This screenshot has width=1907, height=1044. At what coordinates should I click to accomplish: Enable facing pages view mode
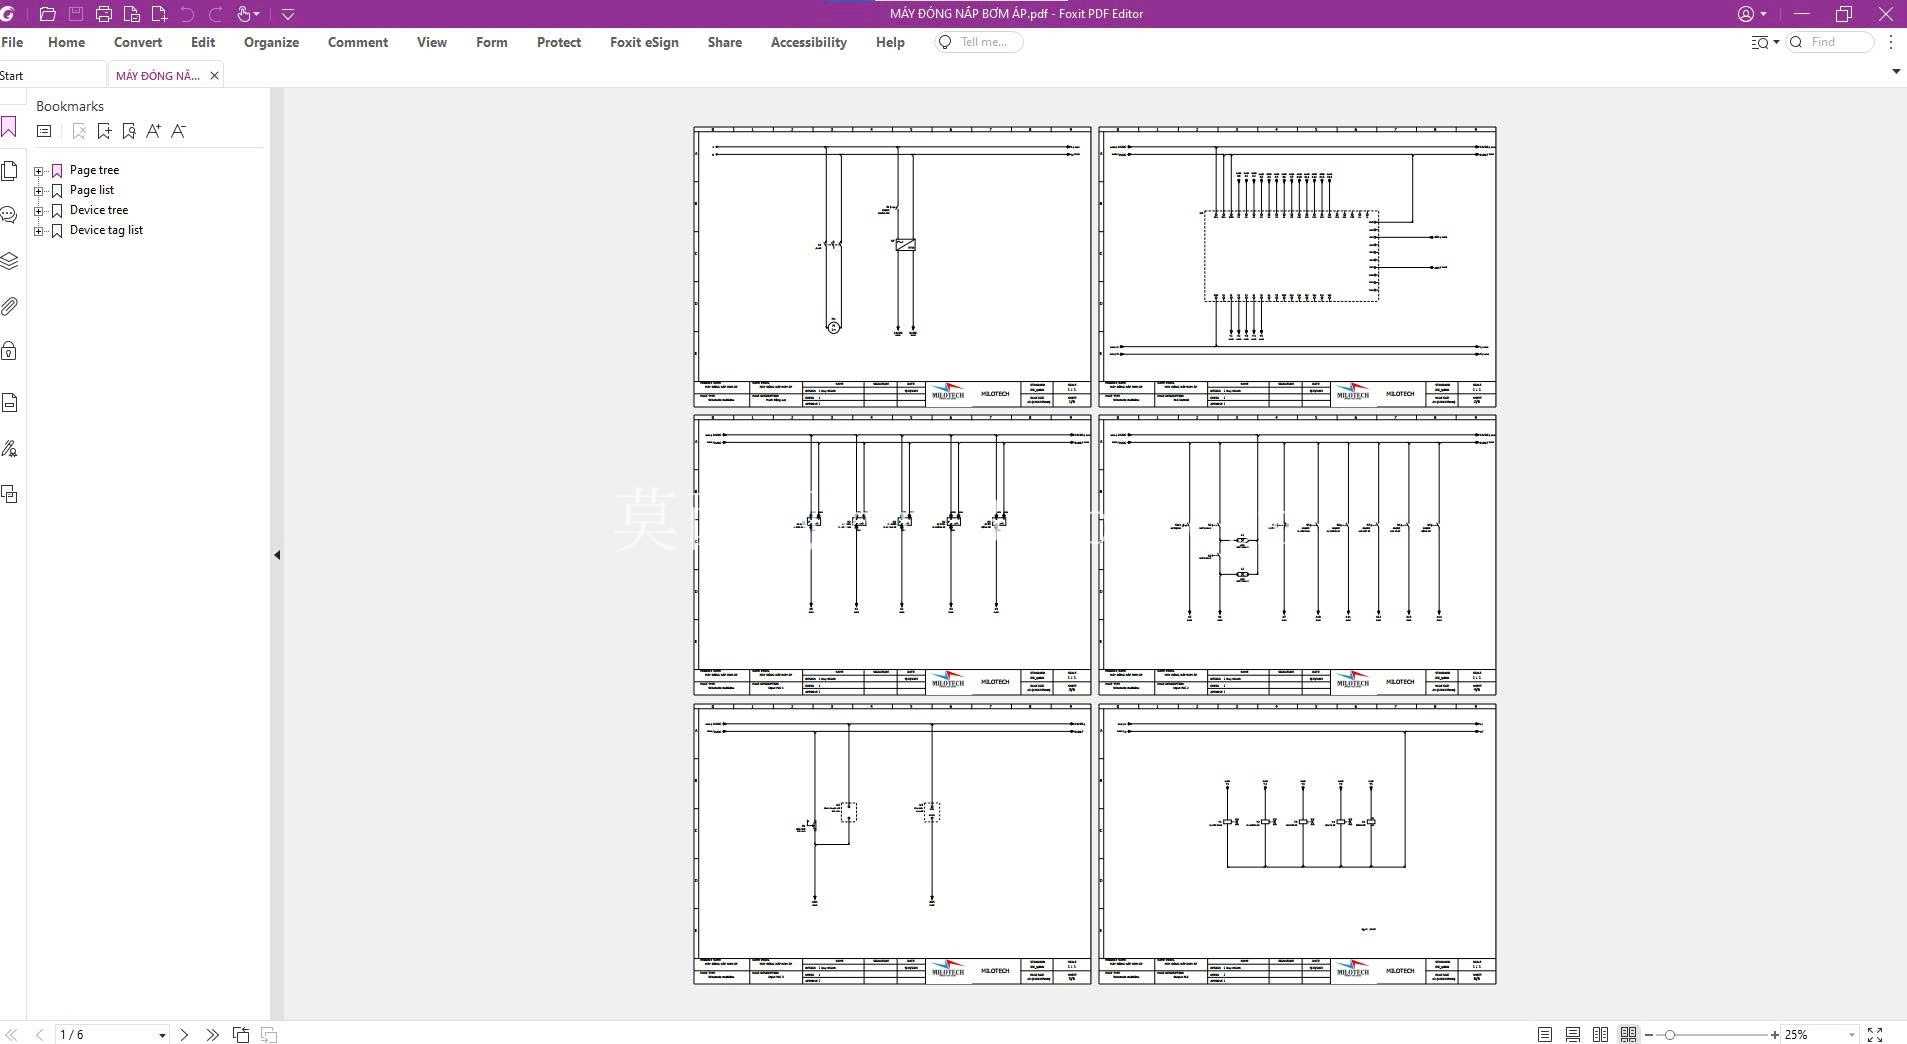tap(1600, 1035)
